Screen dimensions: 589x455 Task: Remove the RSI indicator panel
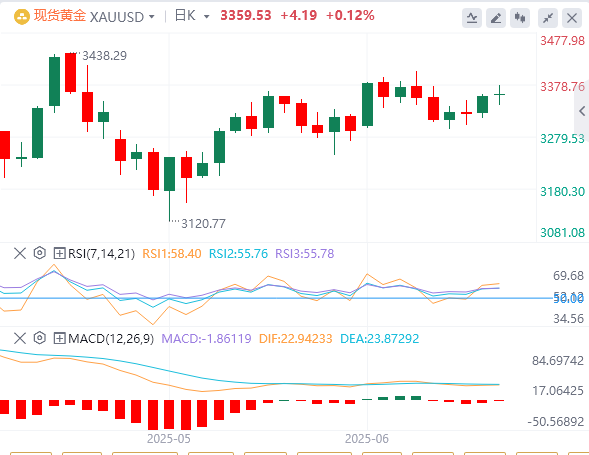click(20, 253)
